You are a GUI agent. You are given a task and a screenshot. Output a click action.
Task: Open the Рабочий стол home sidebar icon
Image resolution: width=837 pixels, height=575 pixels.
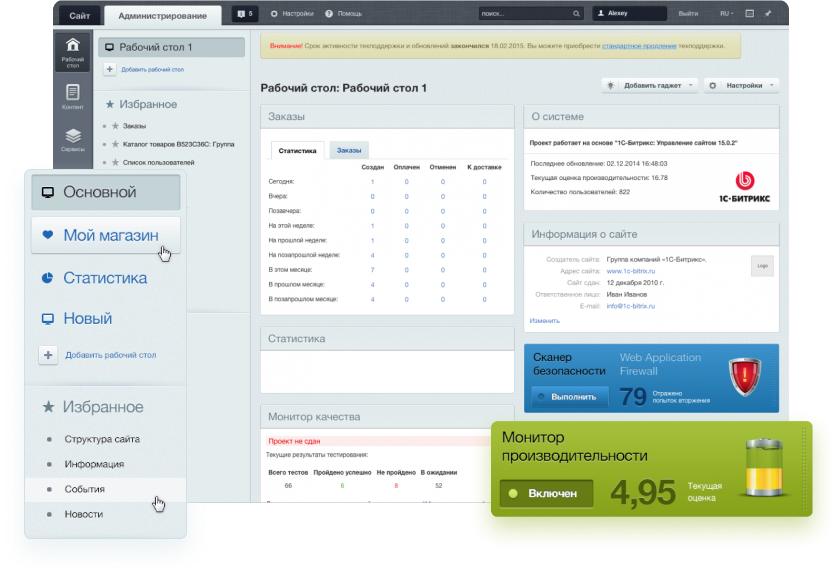[72, 51]
